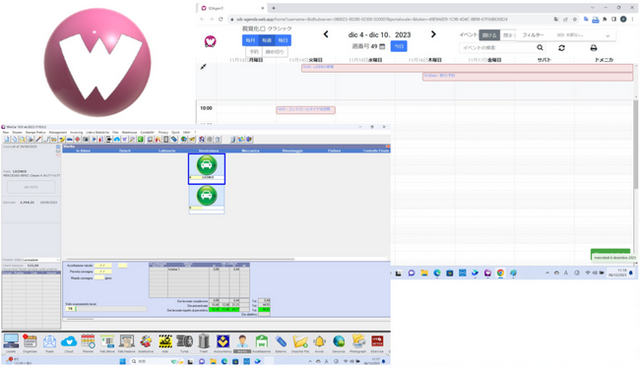640x366 pixels.
Task: Switch agenda to monthly view toggle
Action: (250, 40)
